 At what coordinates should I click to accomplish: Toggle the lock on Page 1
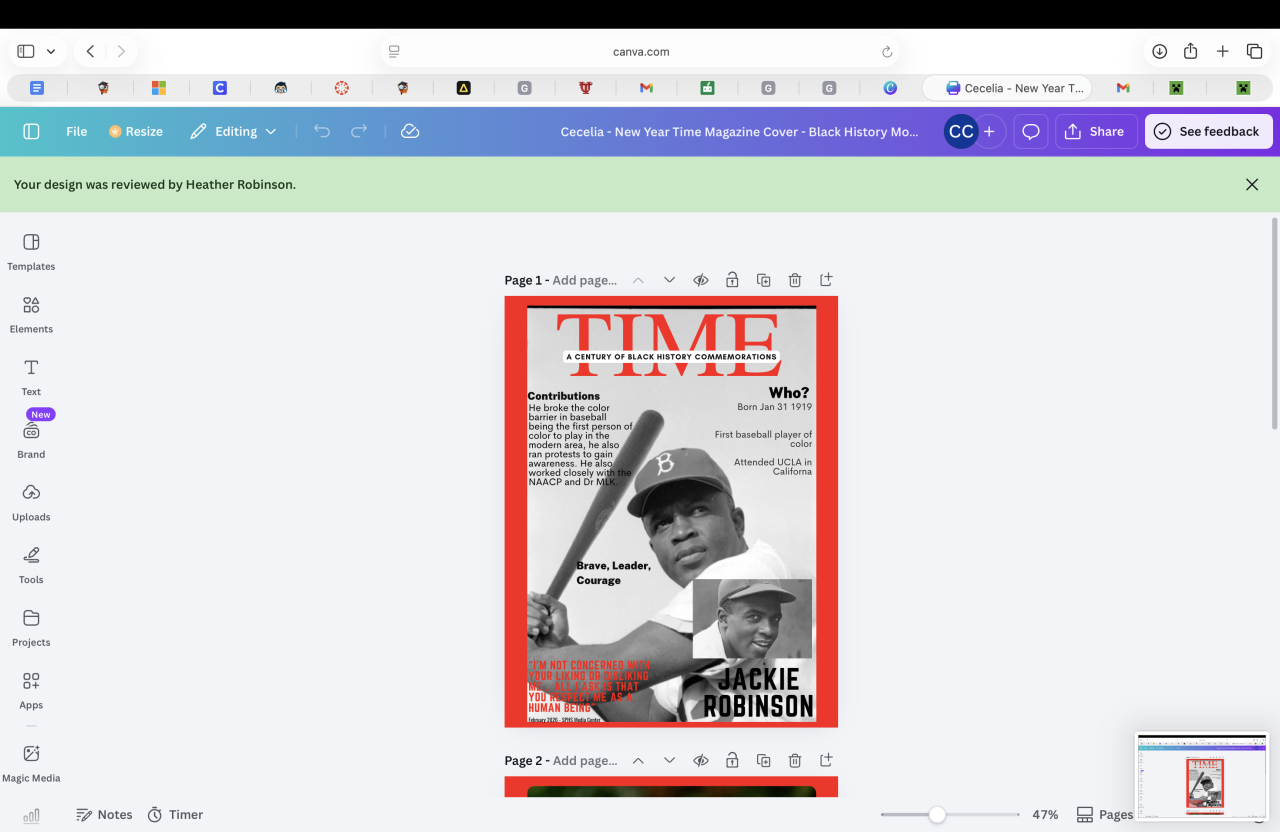click(732, 281)
